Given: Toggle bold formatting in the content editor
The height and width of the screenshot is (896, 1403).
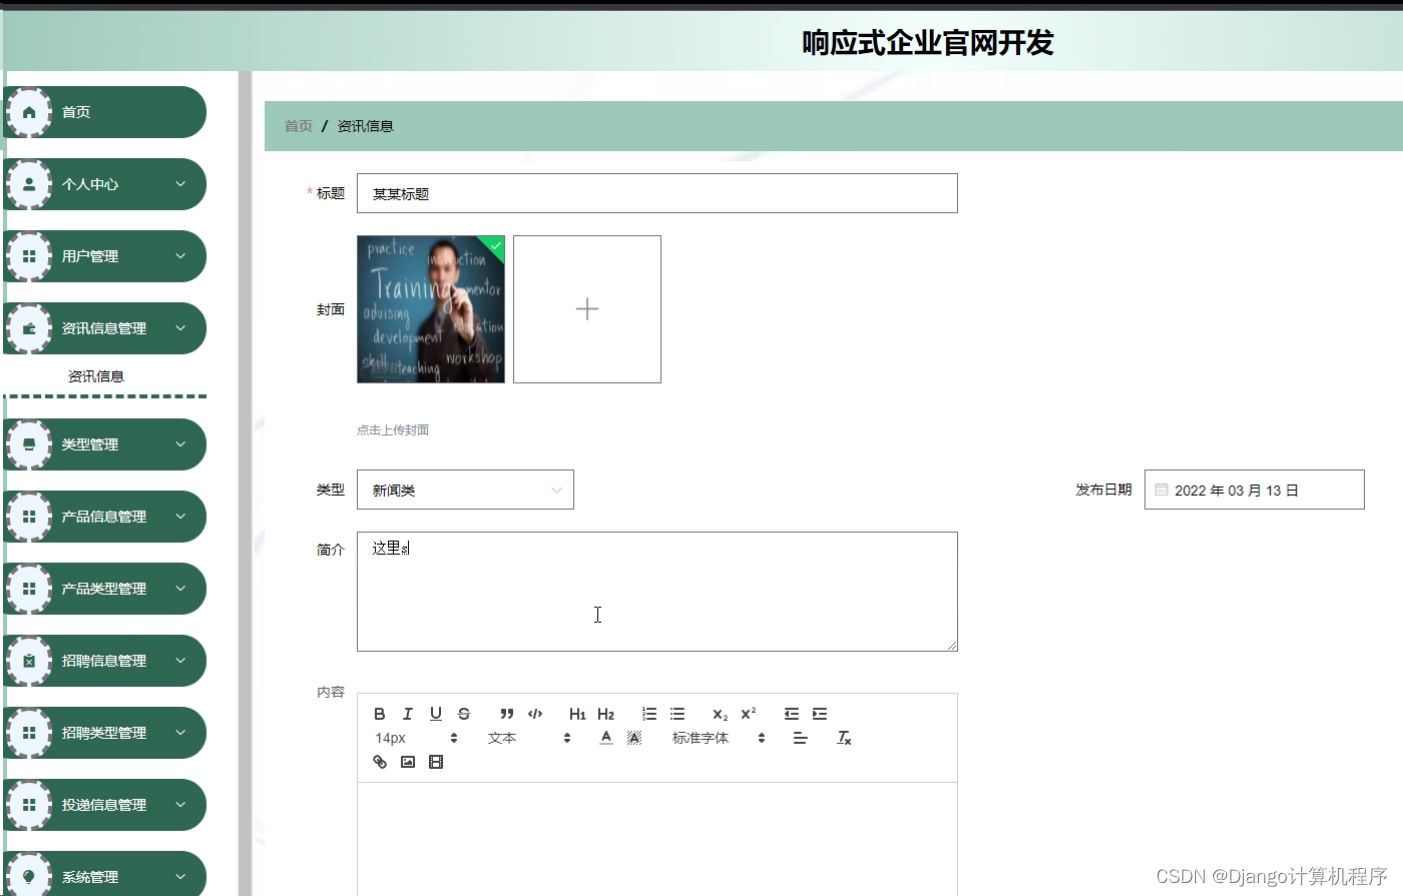Looking at the screenshot, I should [x=379, y=713].
